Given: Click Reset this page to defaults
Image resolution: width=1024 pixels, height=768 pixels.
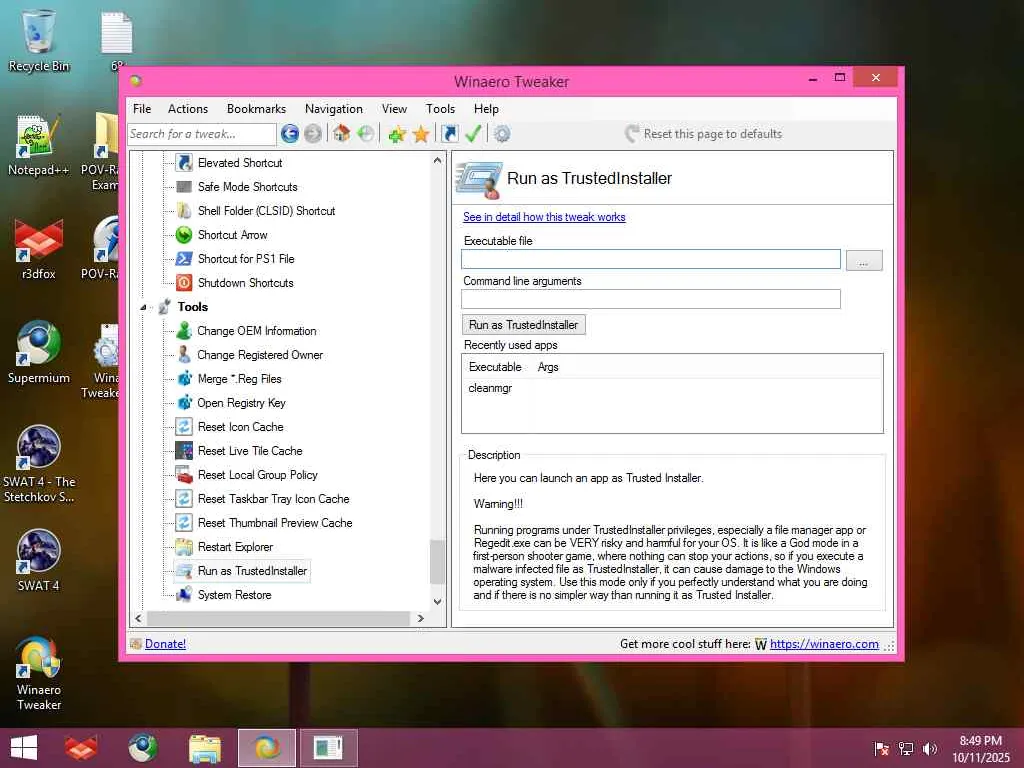Looking at the screenshot, I should [x=703, y=134].
